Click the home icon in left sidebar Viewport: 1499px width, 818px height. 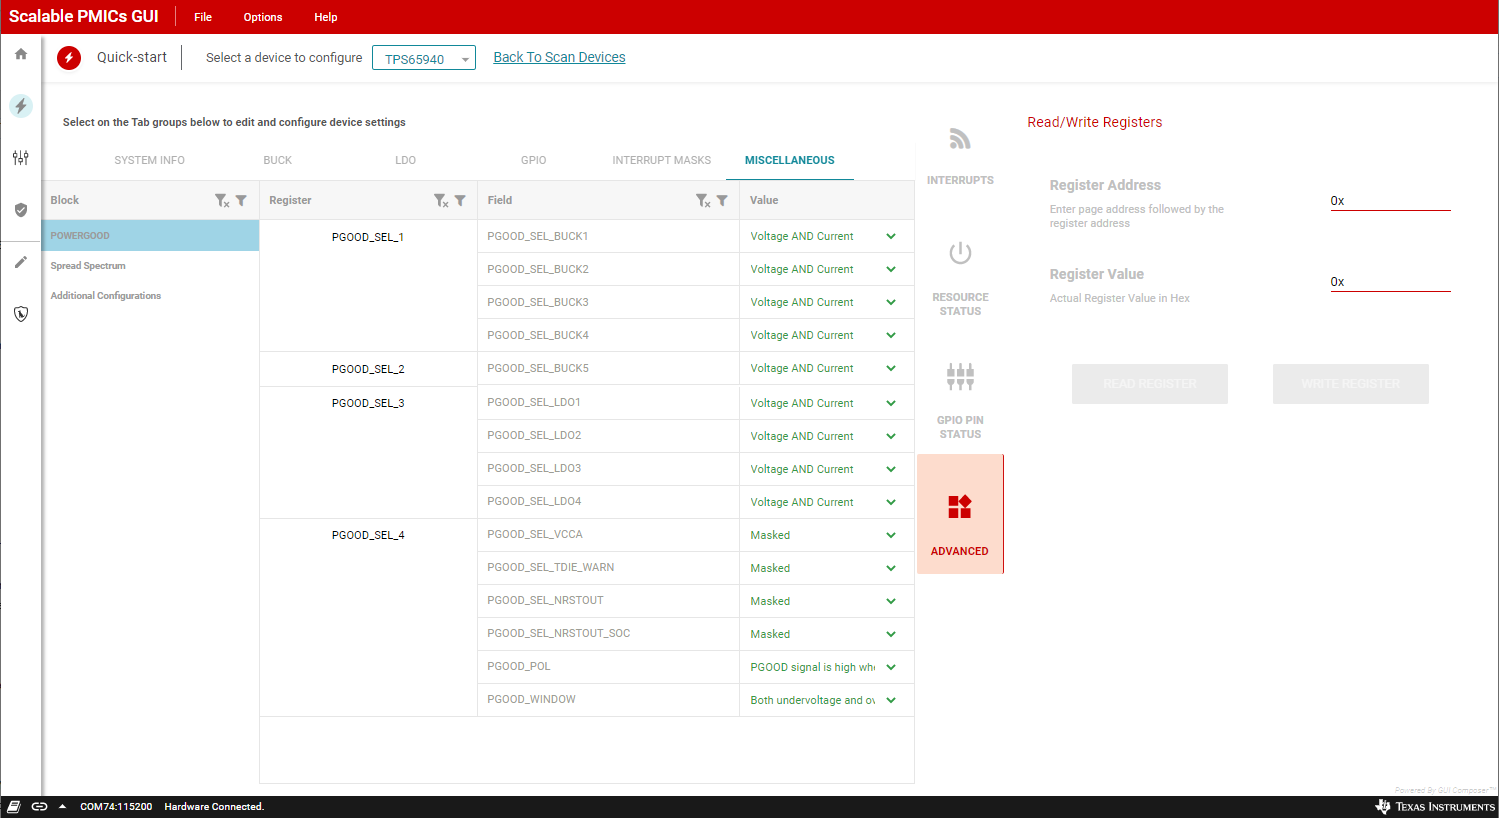coord(21,54)
